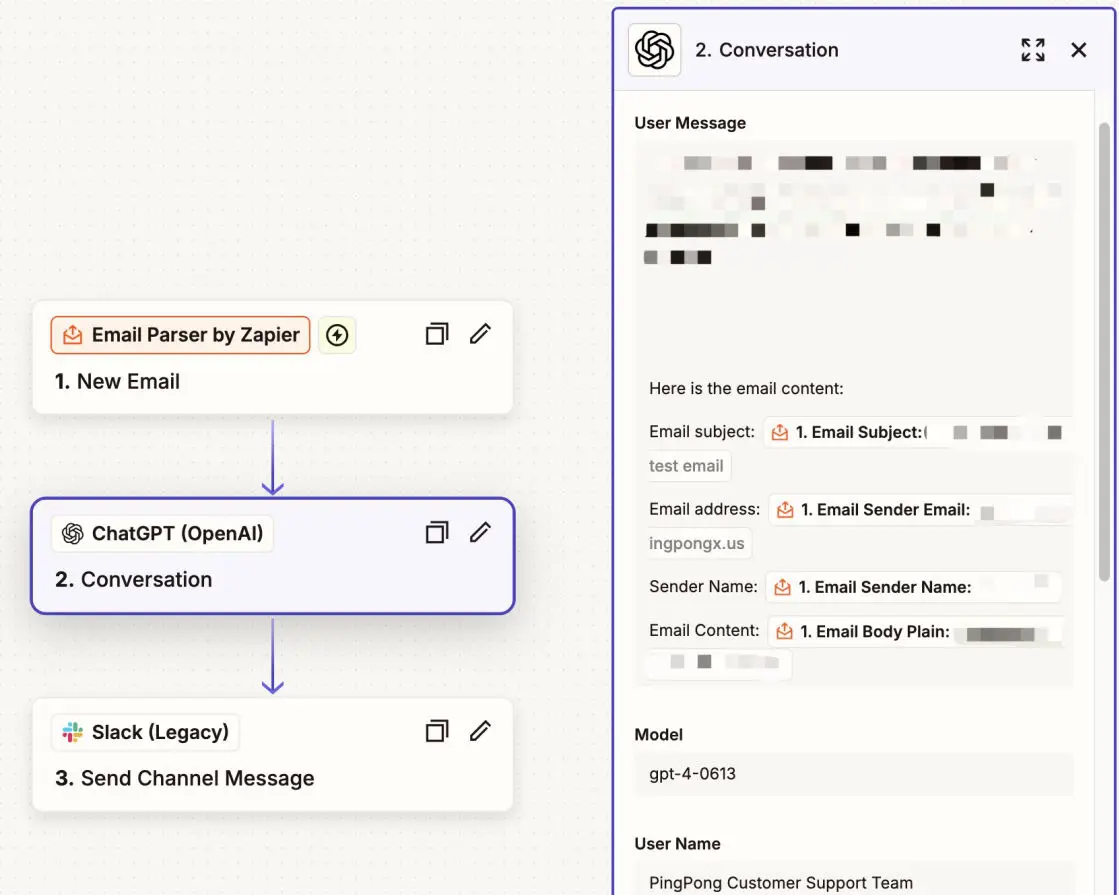Edit the ChatGPT Conversation step with pencil
1119x895 pixels.
click(x=480, y=532)
